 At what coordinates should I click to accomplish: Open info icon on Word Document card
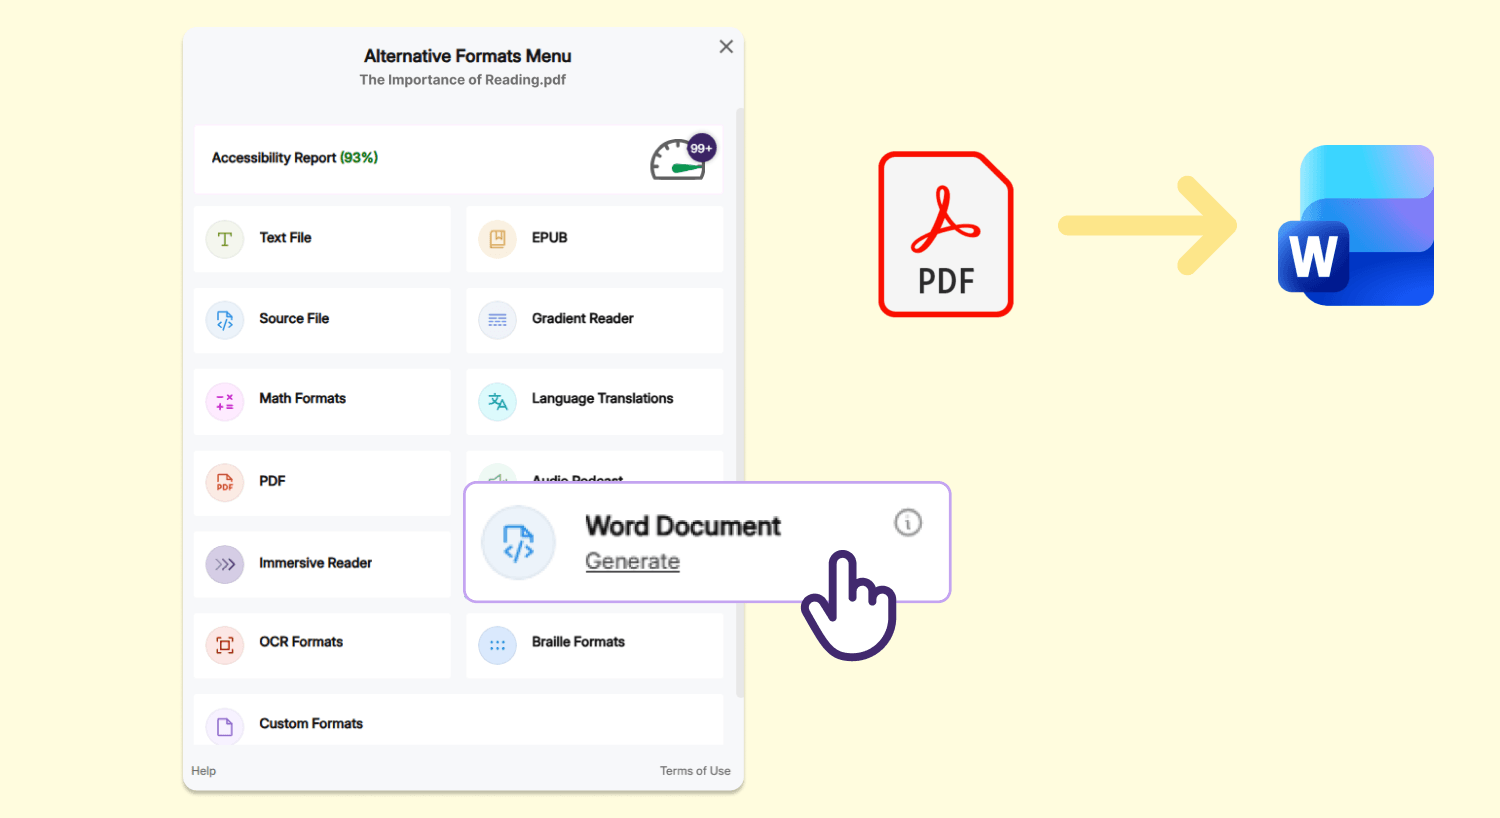click(x=908, y=522)
